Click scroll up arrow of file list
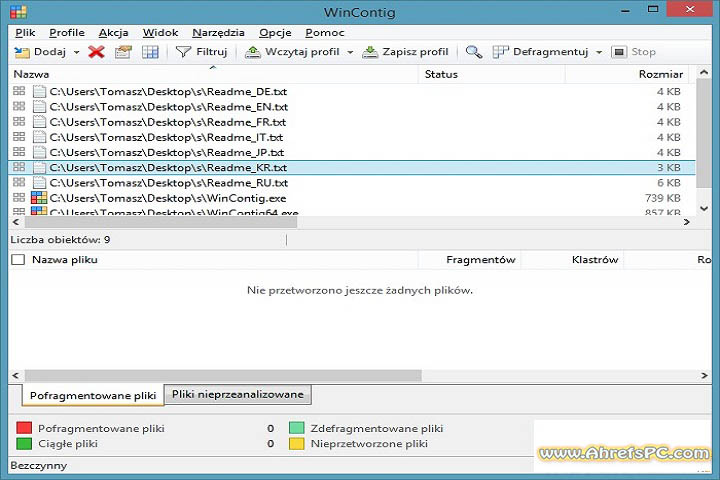 (x=703, y=73)
